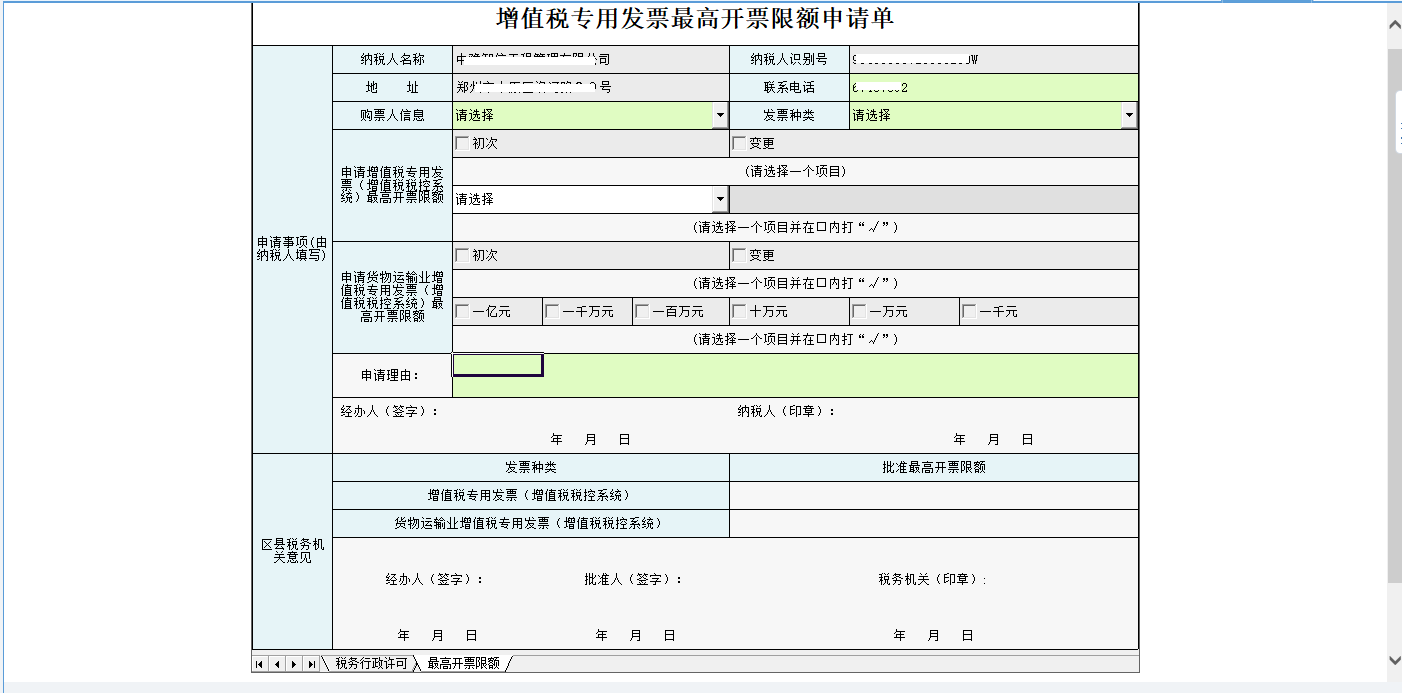Viewport: 1402px width, 693px height.
Task: Open the 购票人信息 dropdown
Action: 720,114
